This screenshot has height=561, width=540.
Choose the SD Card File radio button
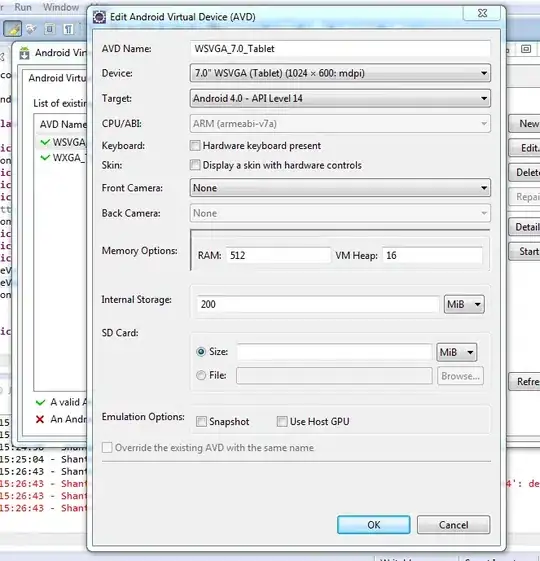pos(201,375)
